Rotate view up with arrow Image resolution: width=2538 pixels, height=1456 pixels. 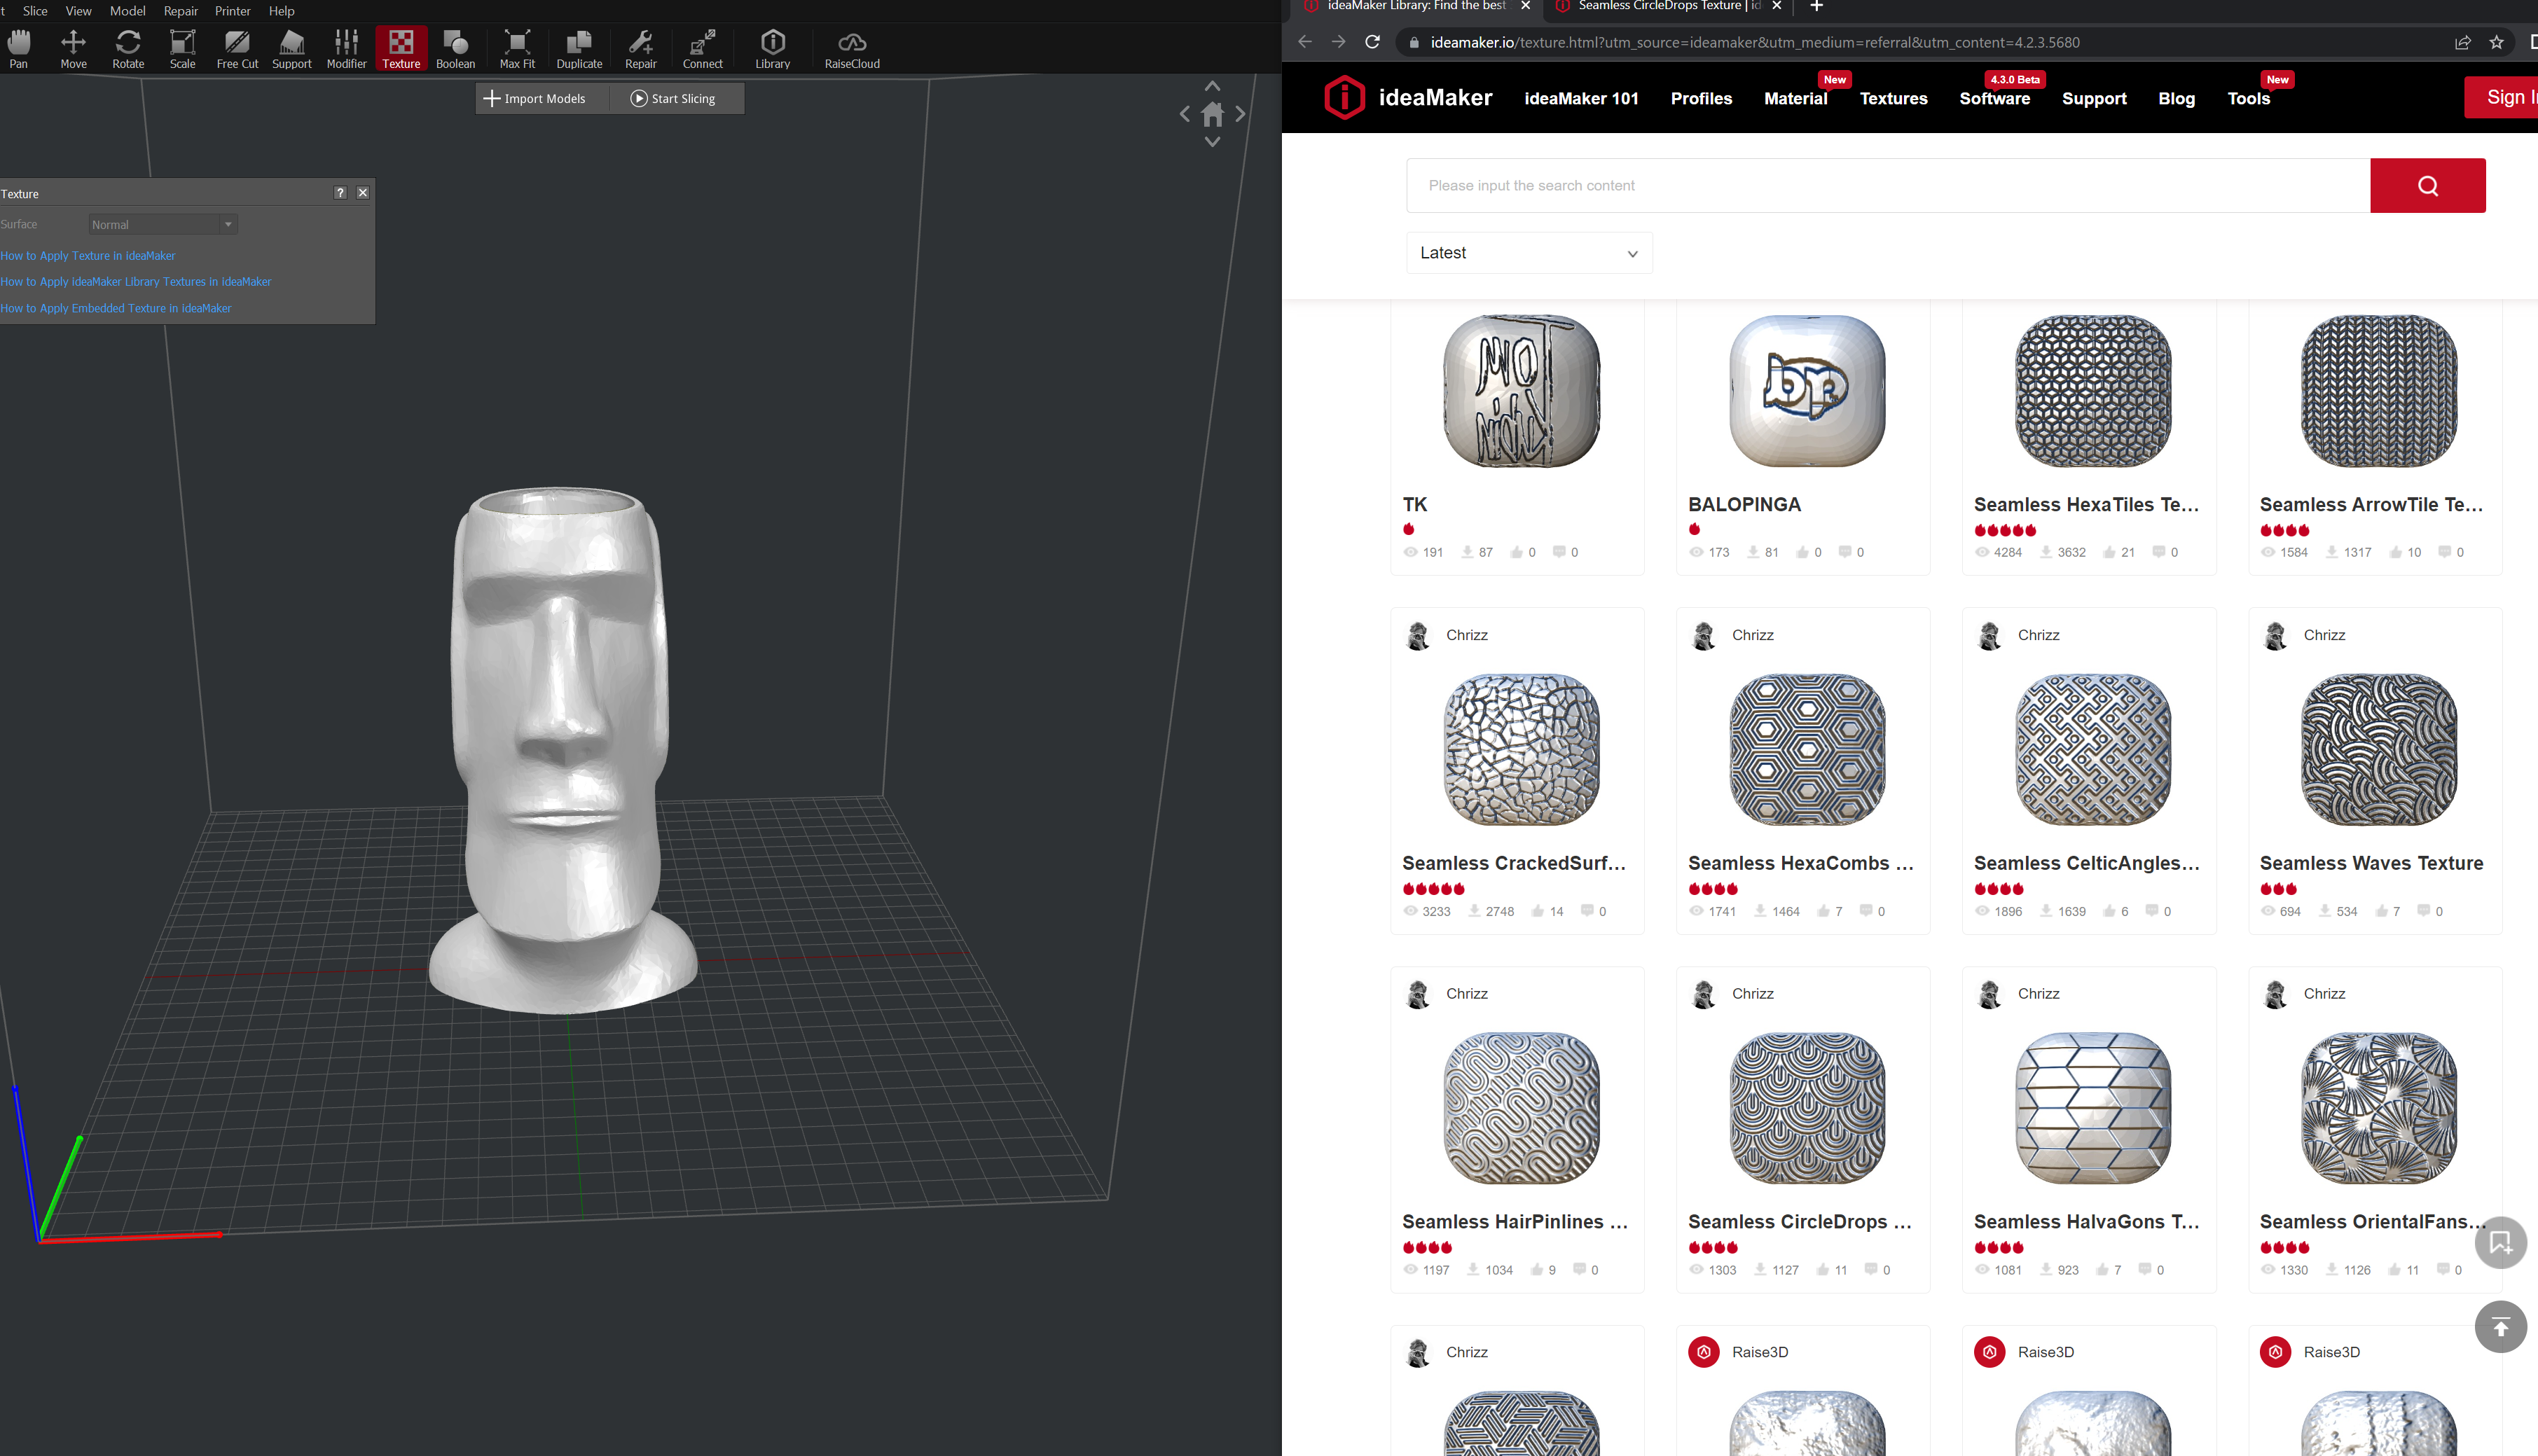[x=1212, y=86]
